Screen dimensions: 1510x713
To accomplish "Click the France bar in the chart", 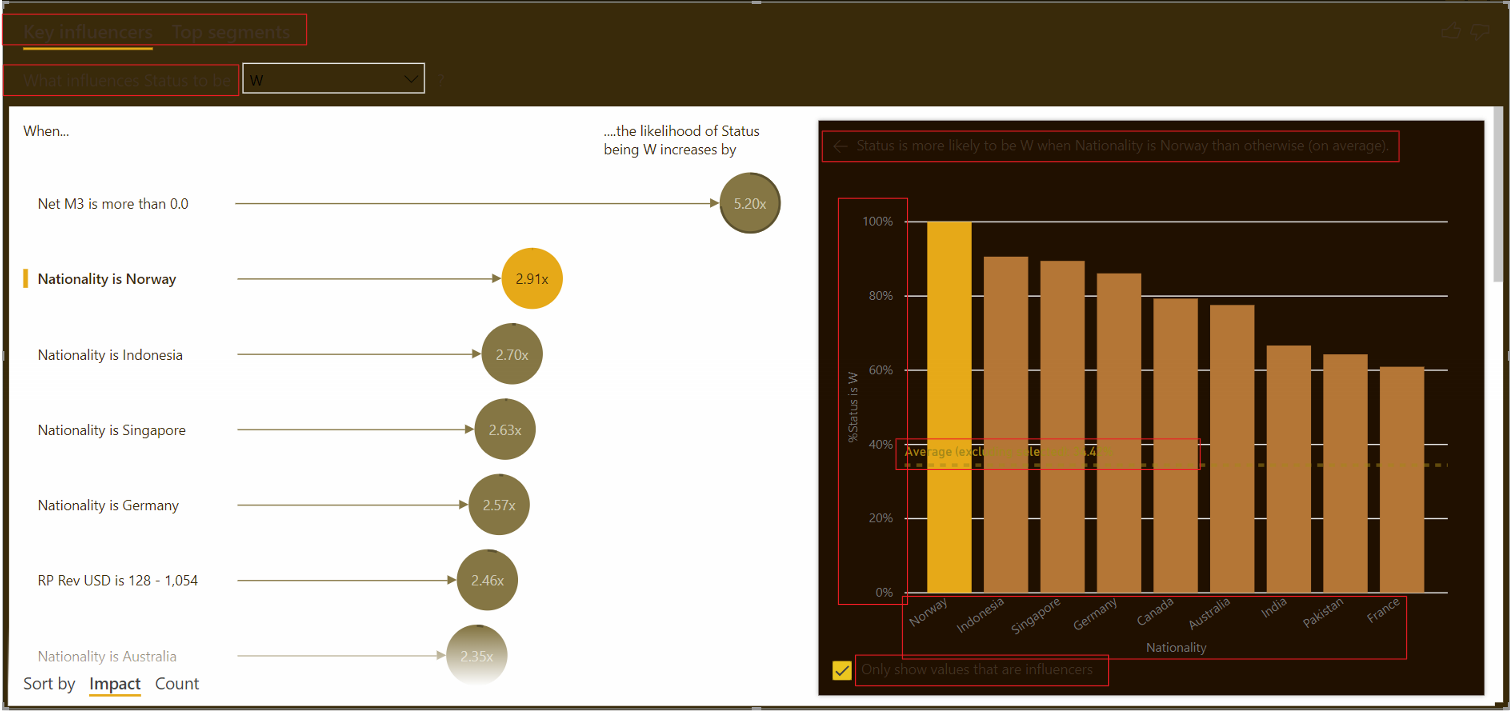I will point(1402,480).
